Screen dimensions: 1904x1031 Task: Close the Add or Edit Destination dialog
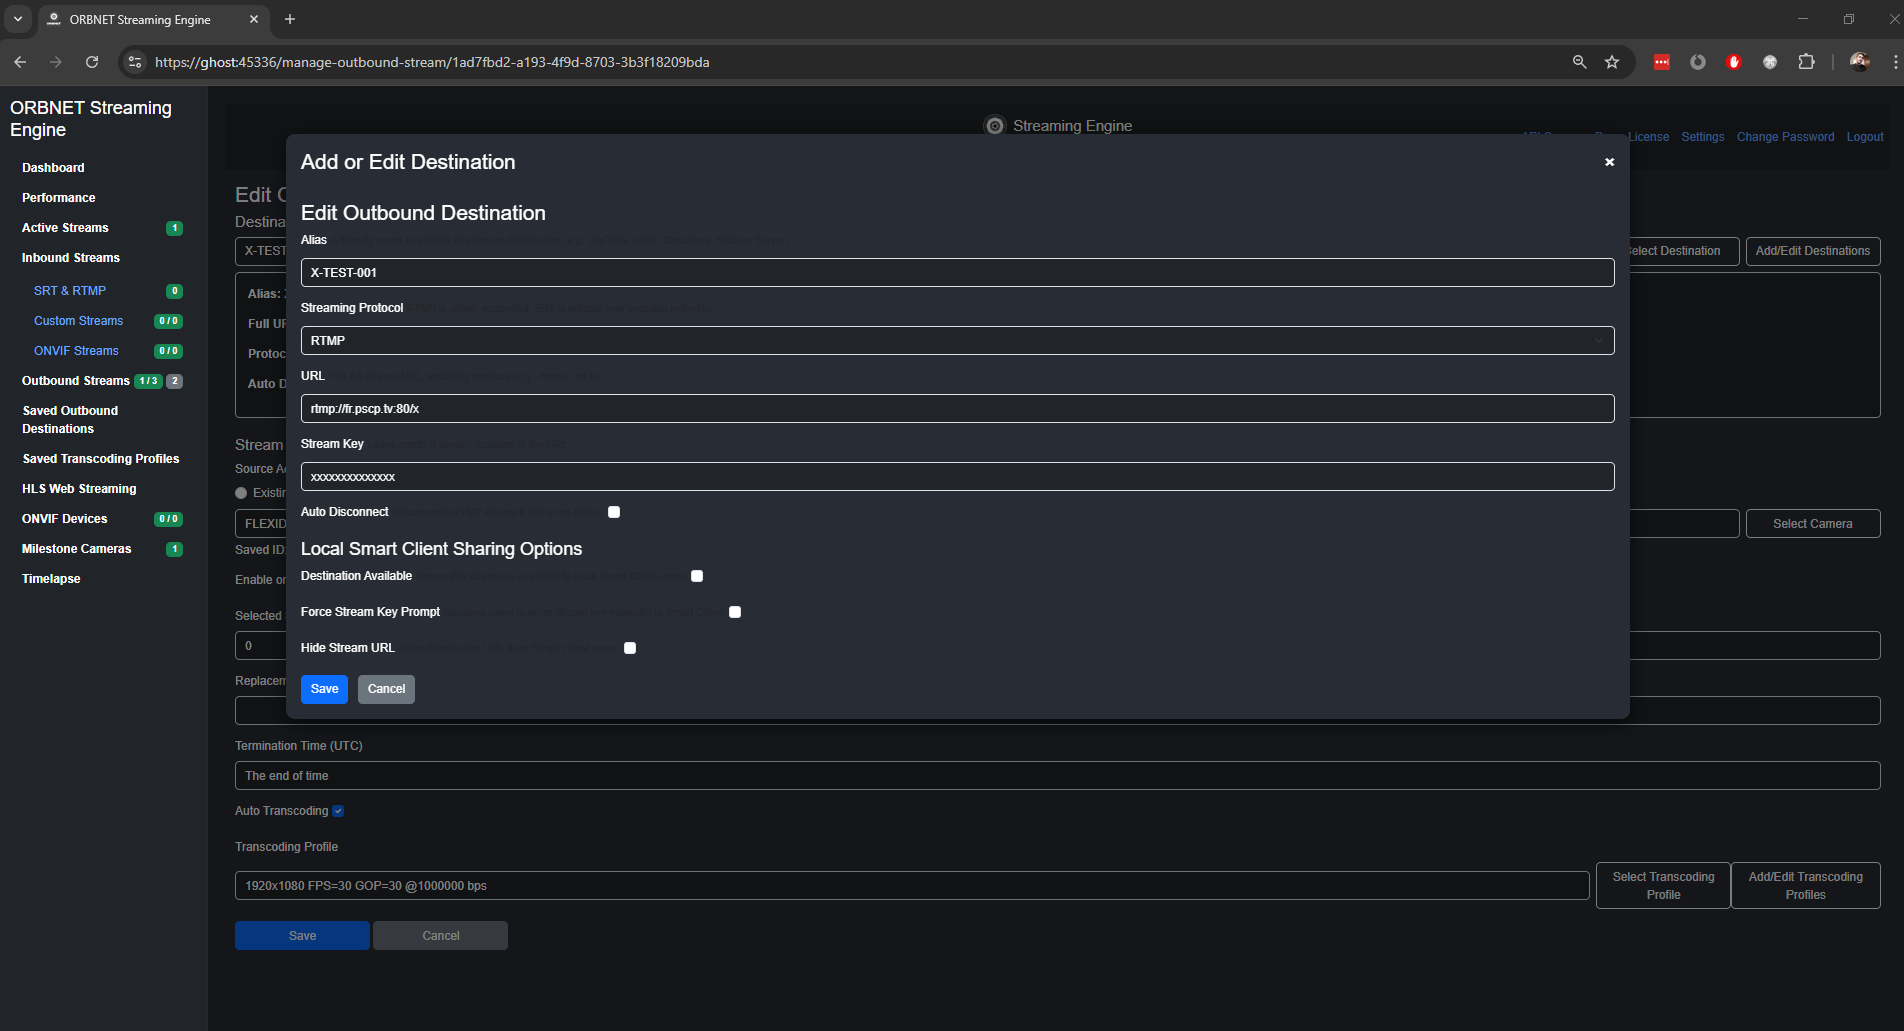[1609, 162]
